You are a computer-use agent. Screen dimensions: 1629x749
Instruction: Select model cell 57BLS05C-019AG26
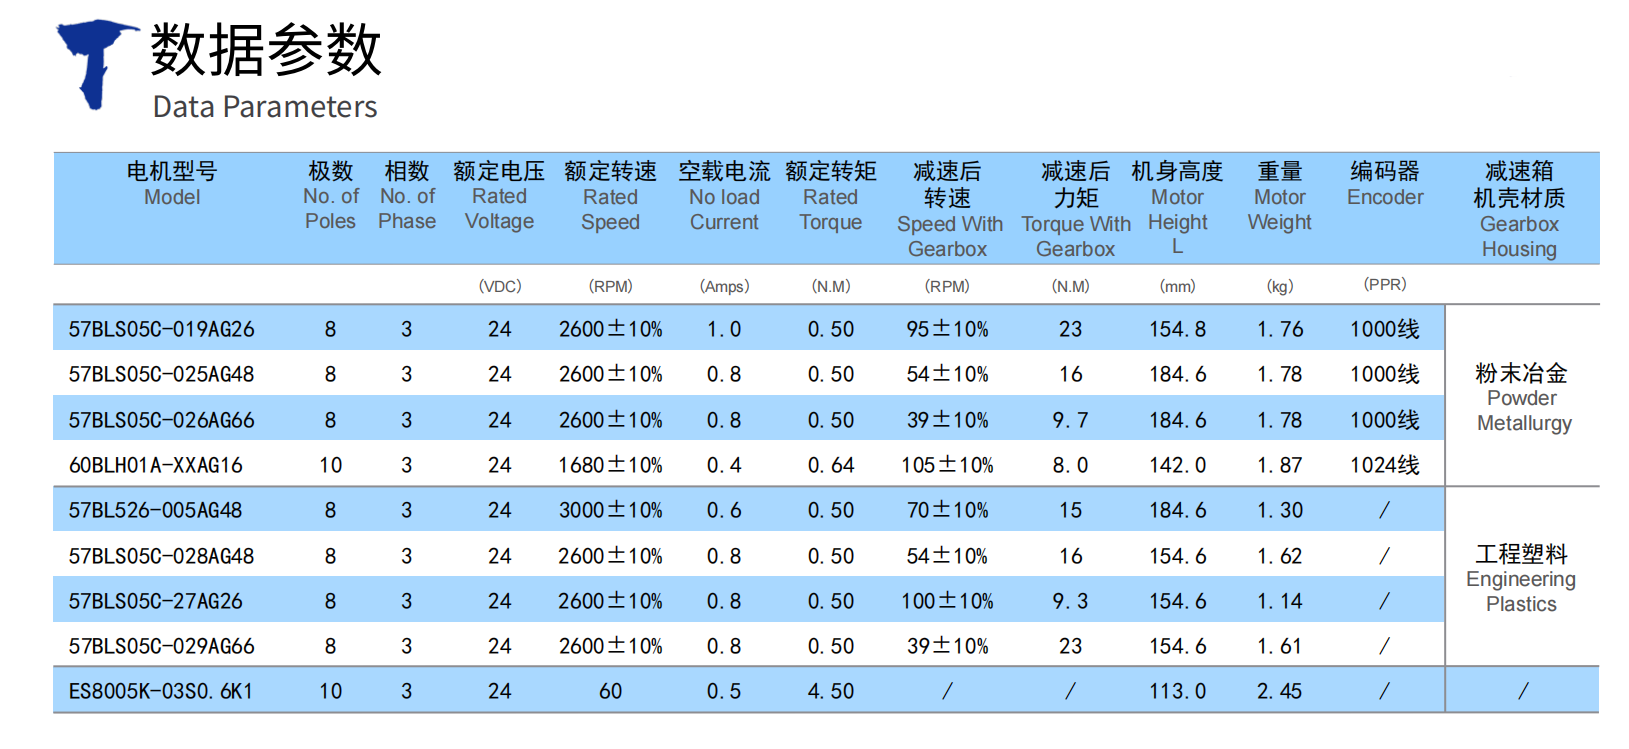pos(161,329)
